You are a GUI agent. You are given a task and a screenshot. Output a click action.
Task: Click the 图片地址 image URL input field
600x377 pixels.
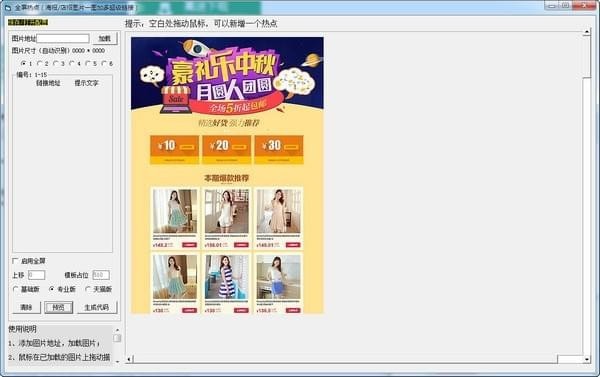pos(63,38)
